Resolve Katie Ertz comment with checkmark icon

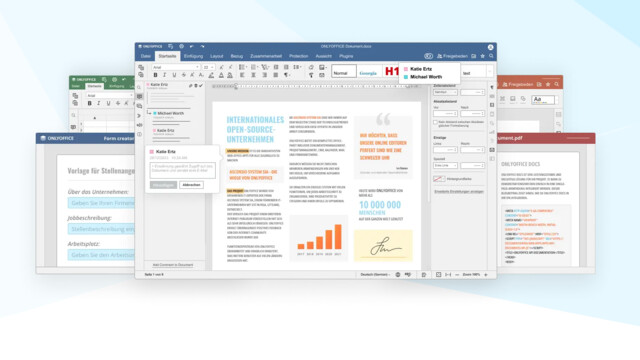(201, 86)
